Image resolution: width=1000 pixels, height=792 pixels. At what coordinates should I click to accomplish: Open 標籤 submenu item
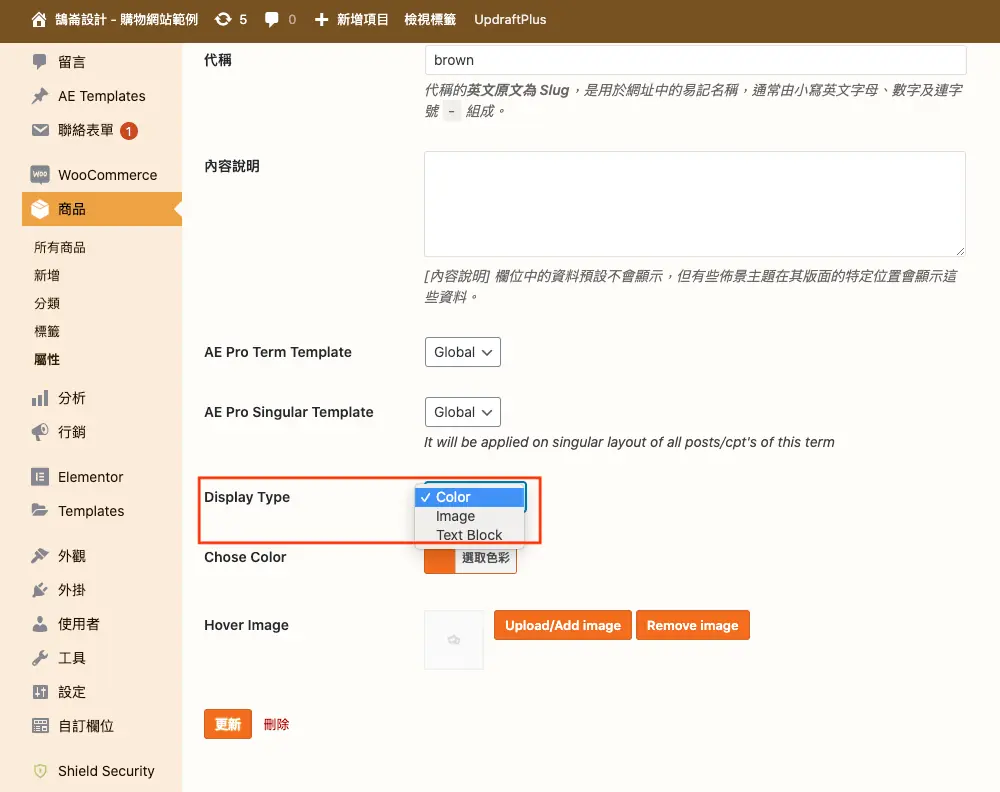pos(47,332)
